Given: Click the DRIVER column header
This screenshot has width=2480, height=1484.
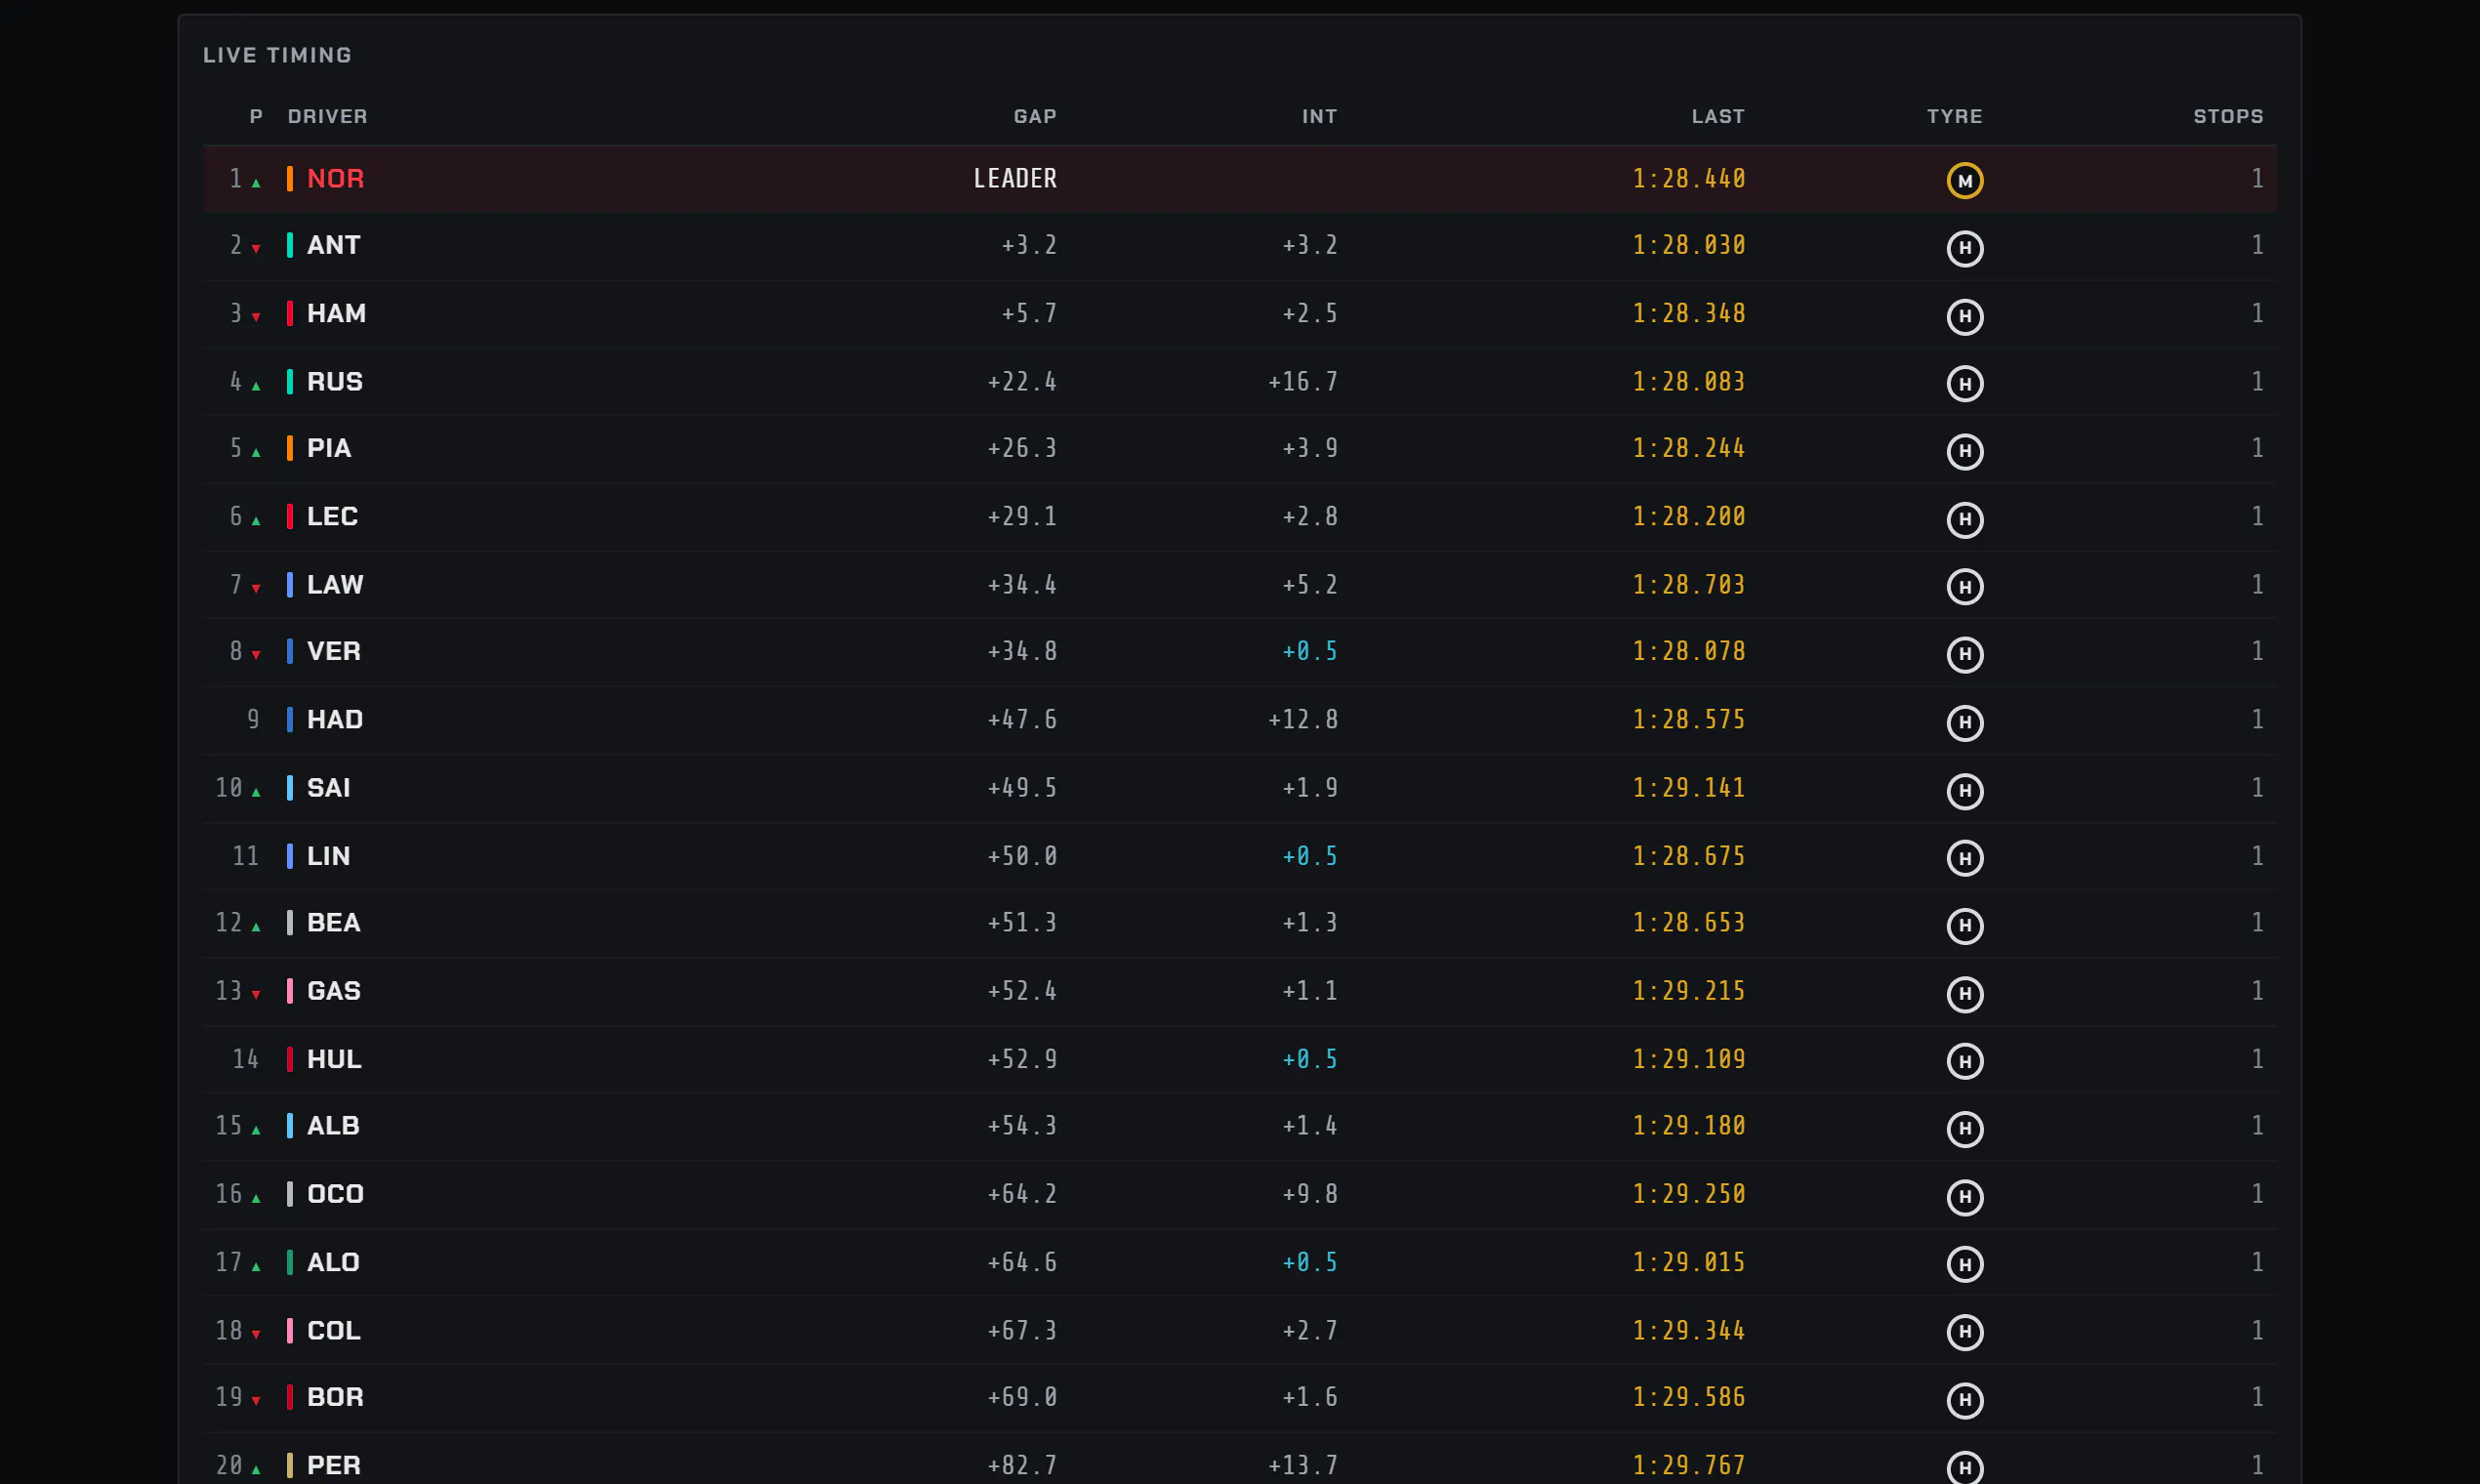Looking at the screenshot, I should [327, 116].
